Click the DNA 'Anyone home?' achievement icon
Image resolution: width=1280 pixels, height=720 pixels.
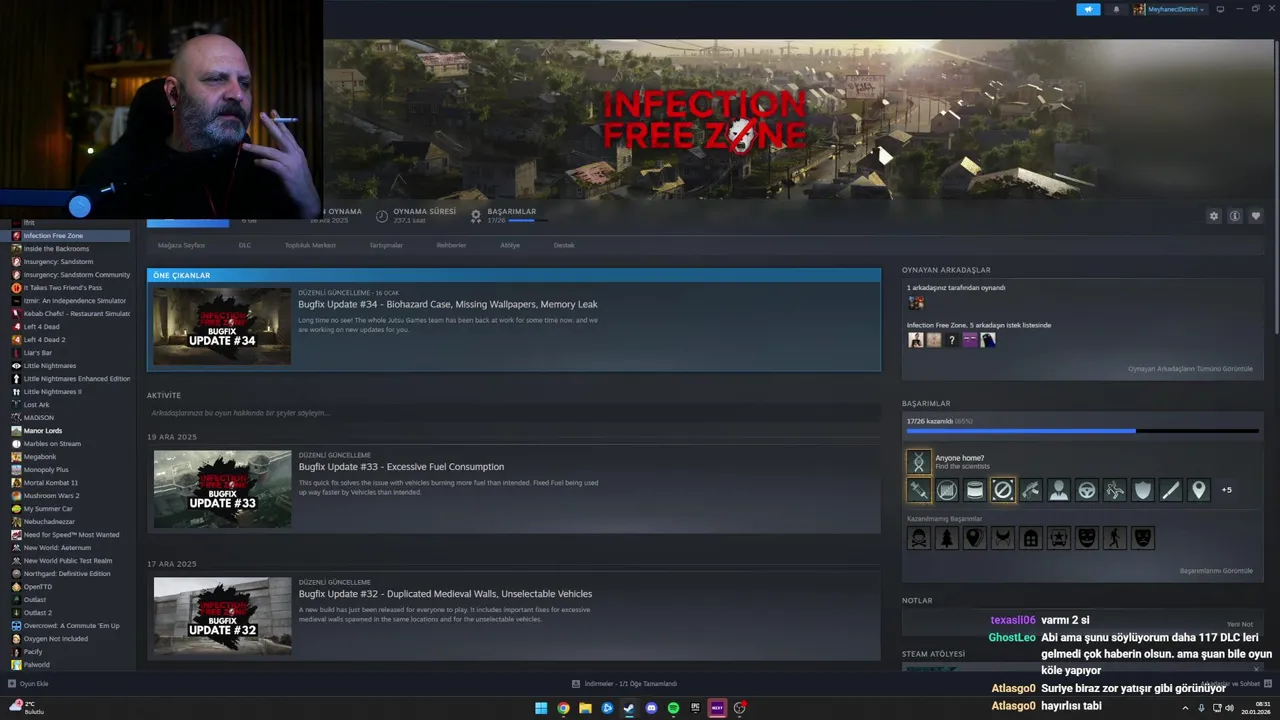coord(919,461)
